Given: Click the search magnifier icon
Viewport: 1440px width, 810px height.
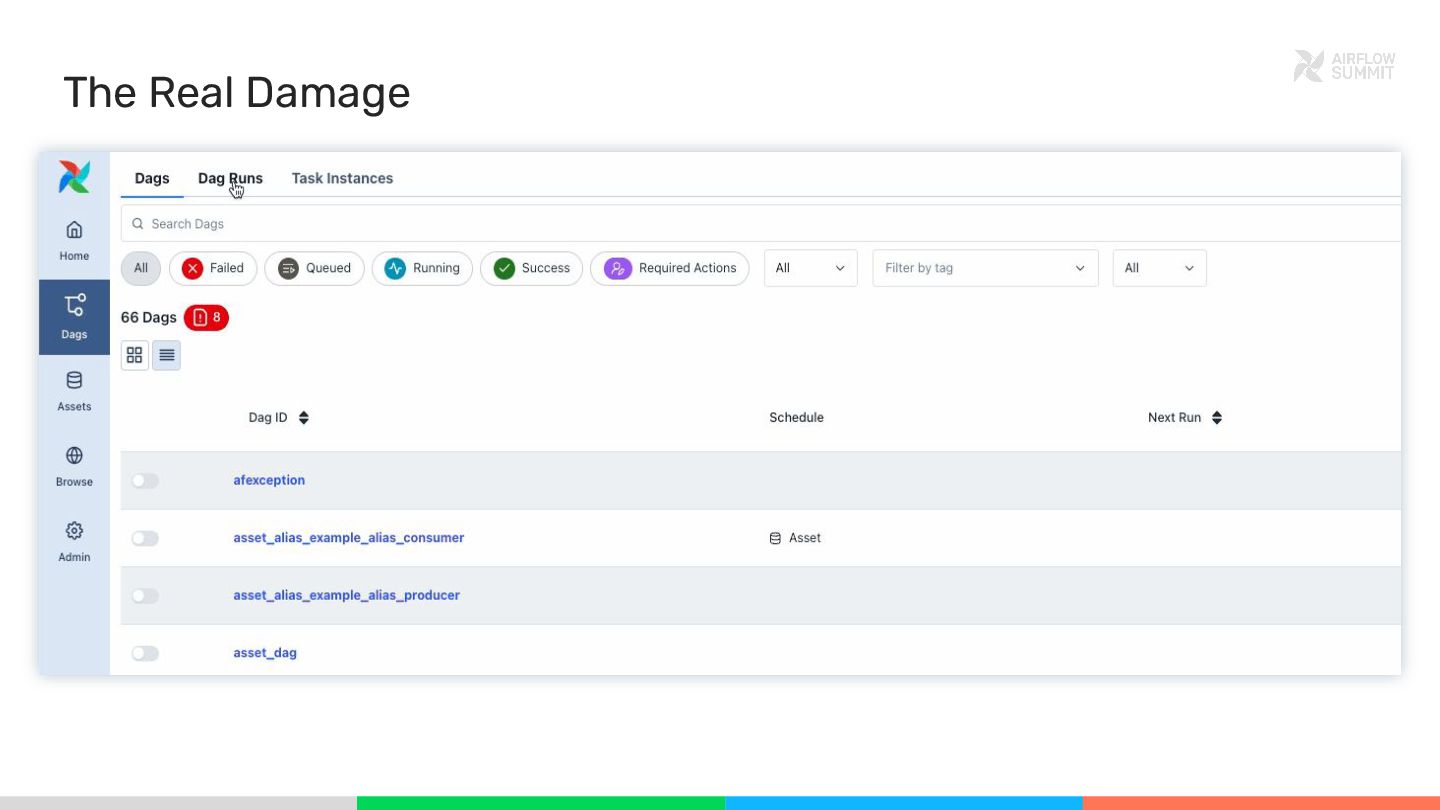Looking at the screenshot, I should point(138,224).
